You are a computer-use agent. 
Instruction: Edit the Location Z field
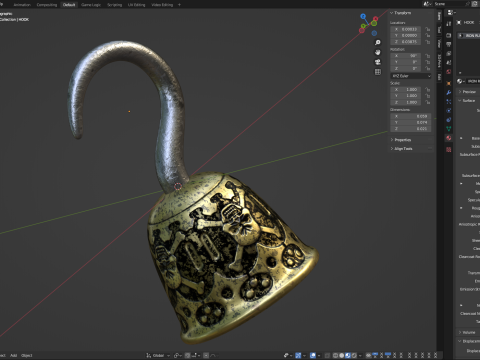click(406, 42)
